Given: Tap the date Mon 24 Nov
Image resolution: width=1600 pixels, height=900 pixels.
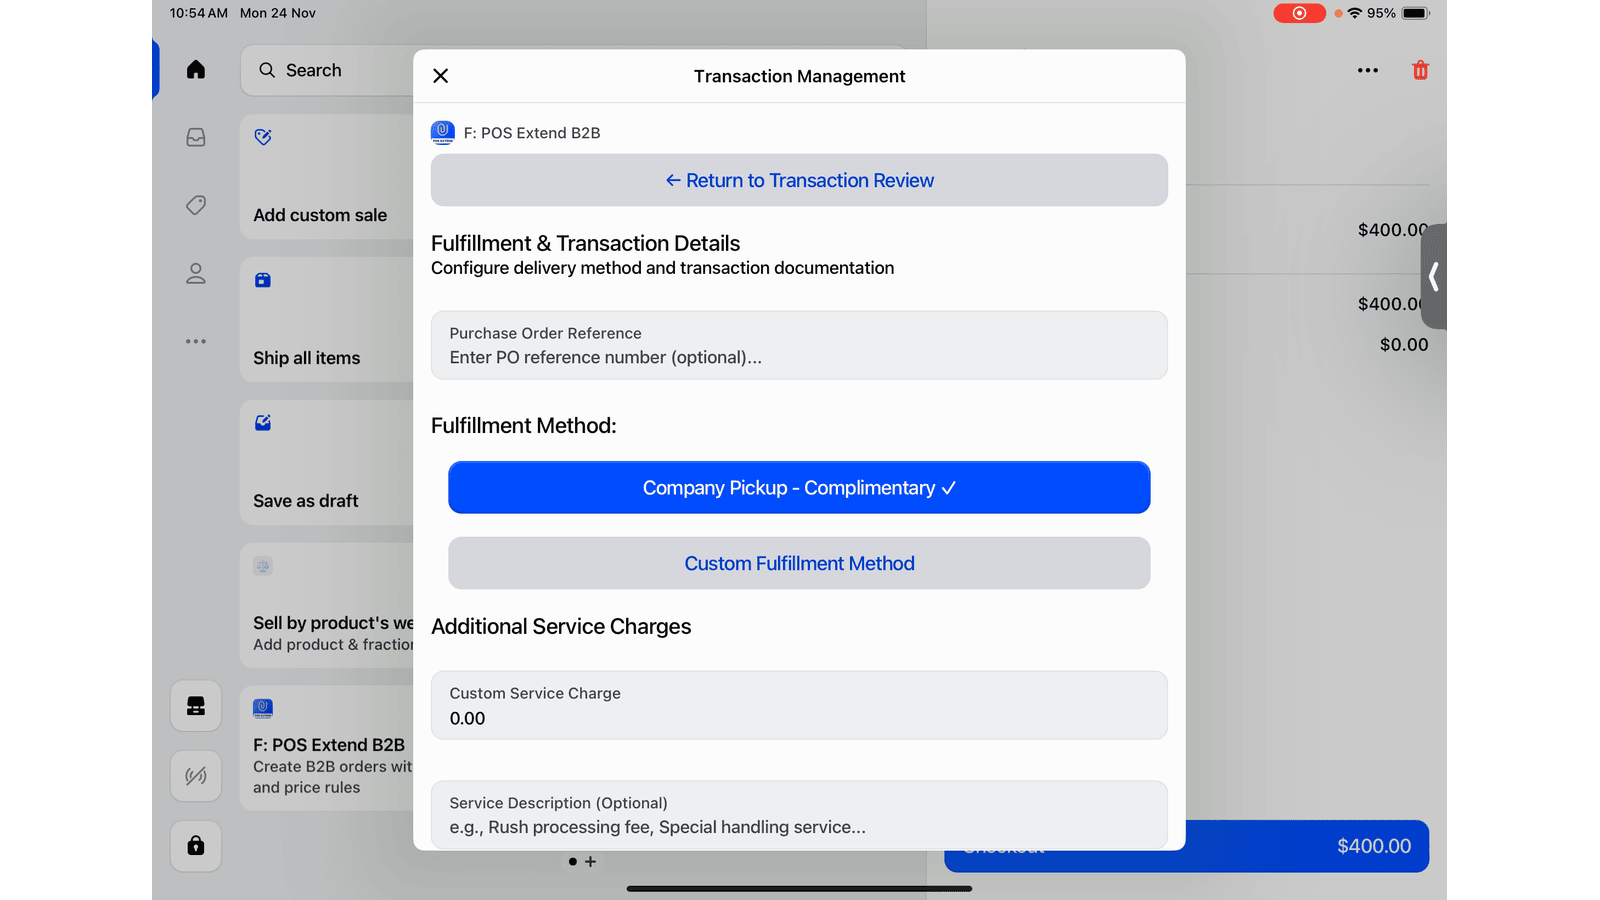Looking at the screenshot, I should point(278,13).
